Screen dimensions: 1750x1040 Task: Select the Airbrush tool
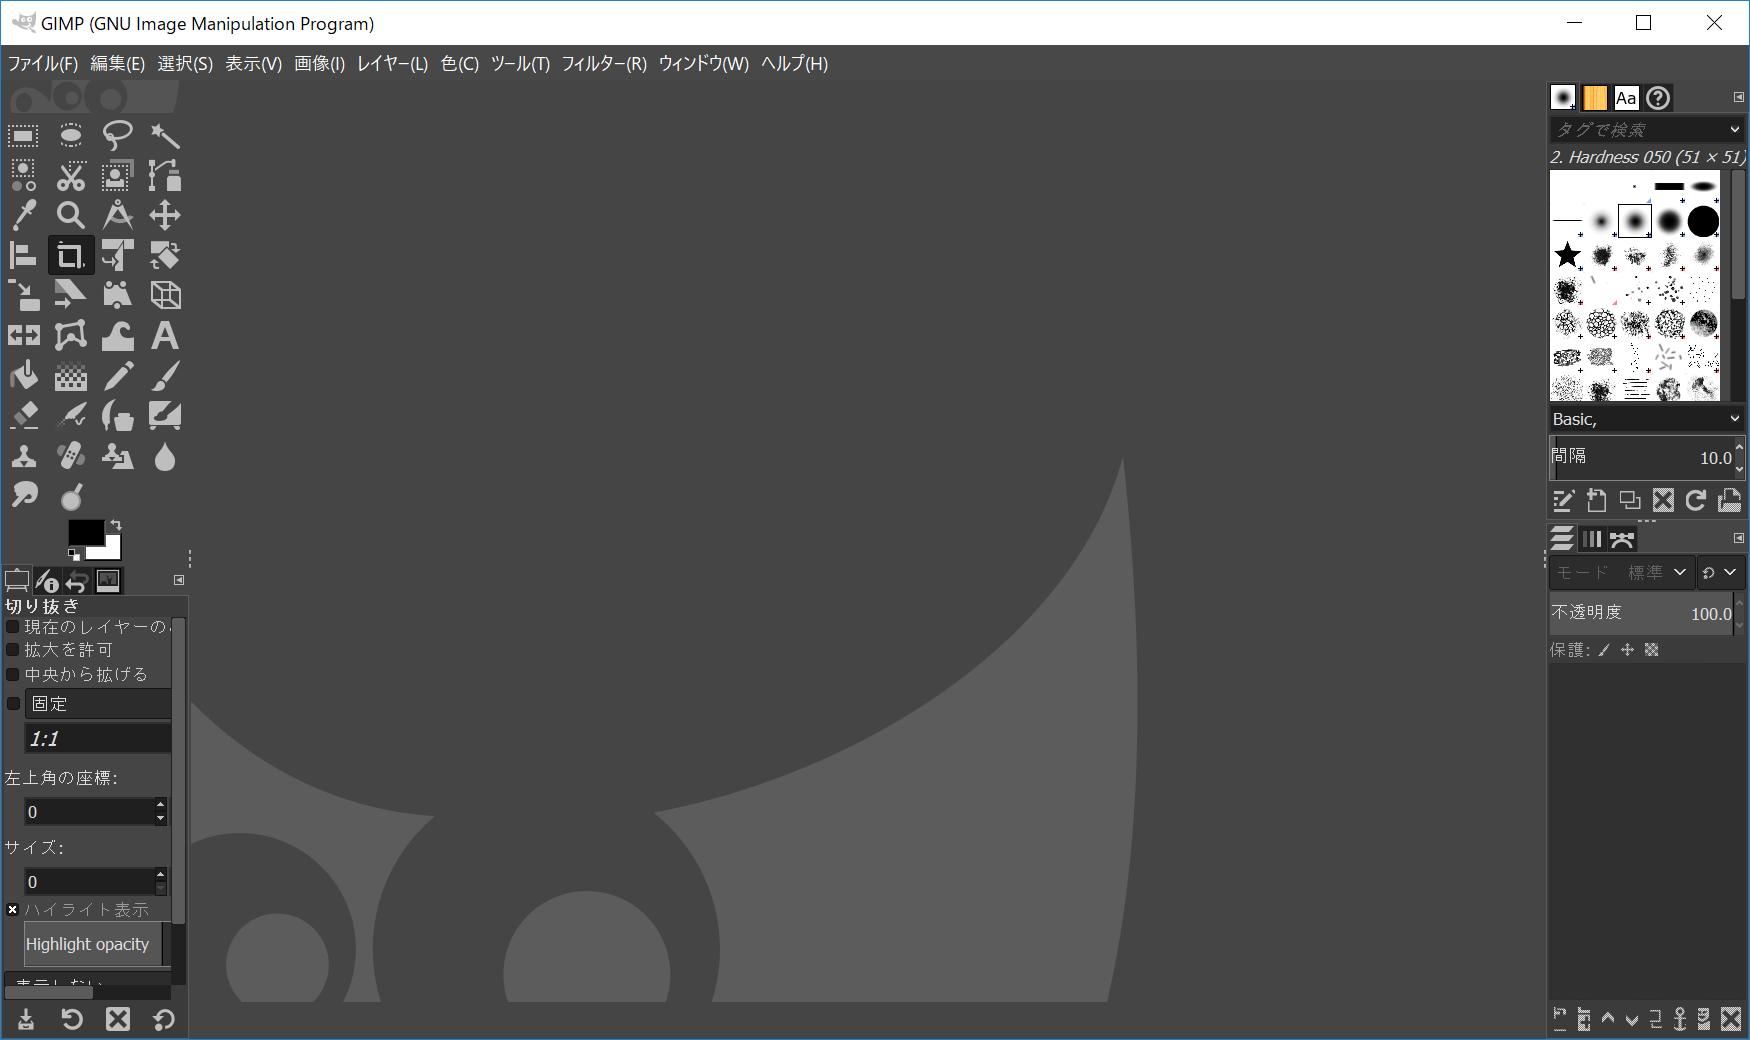pos(71,416)
